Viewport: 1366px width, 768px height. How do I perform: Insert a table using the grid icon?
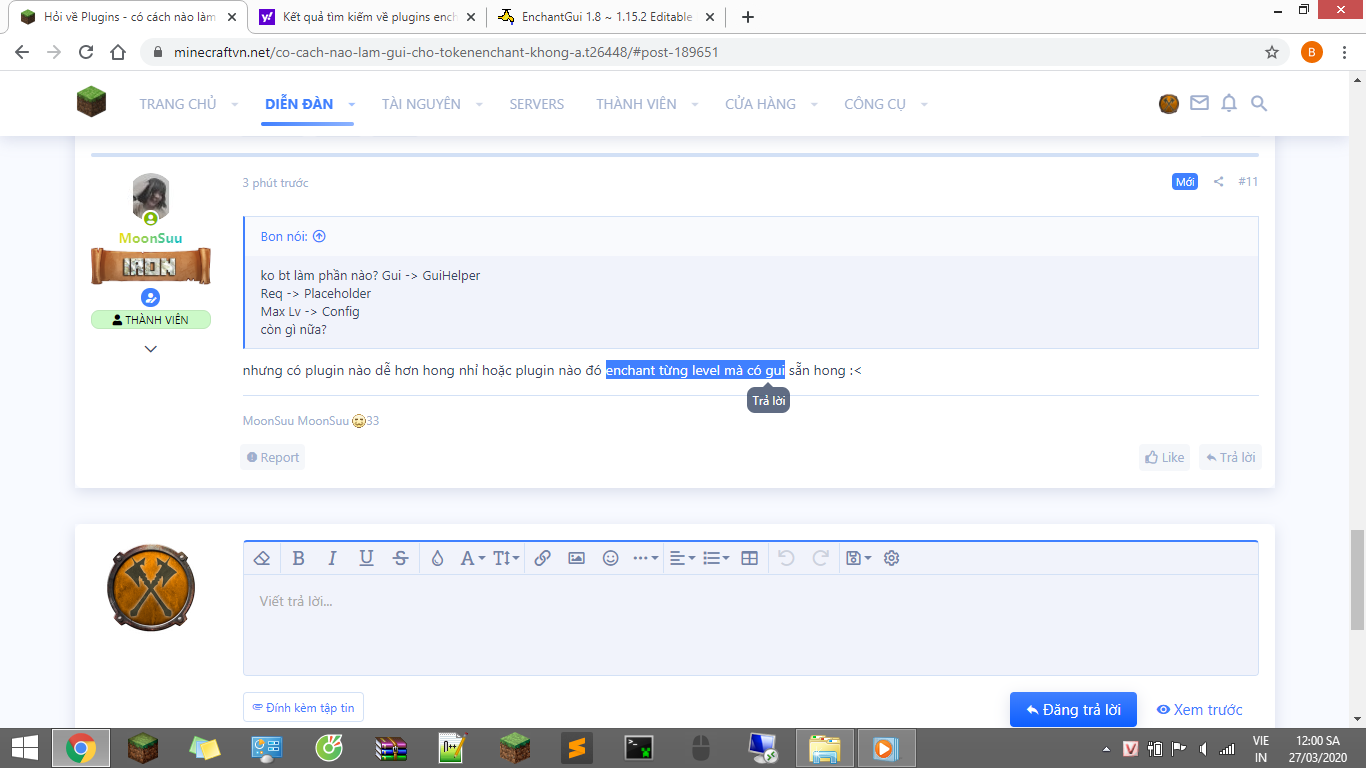point(749,558)
